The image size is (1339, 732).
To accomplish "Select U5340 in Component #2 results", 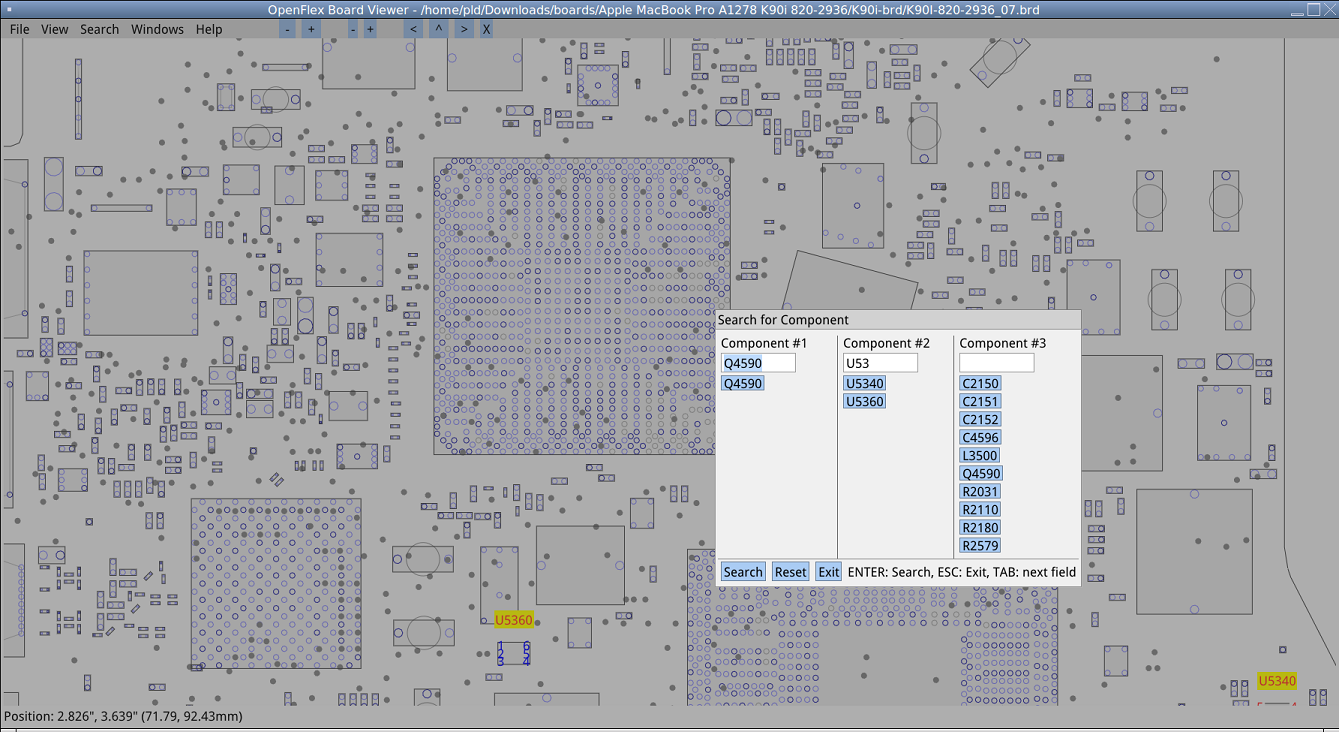I will click(x=865, y=384).
